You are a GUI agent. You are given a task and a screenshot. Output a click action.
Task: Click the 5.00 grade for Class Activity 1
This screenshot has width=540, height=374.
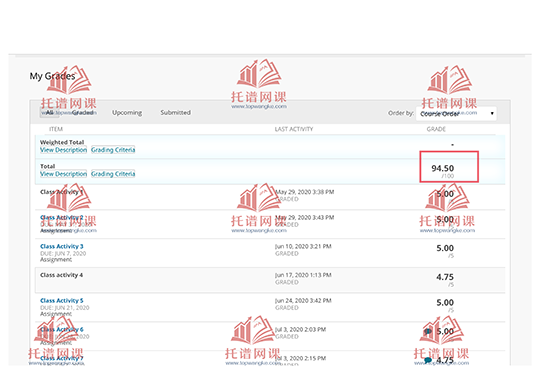[x=445, y=194]
